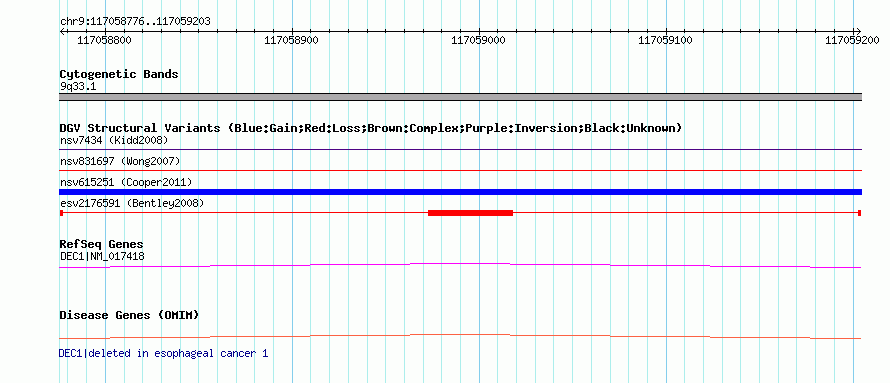Click the RefSeq Genes track title
The image size is (890, 383).
101,245
